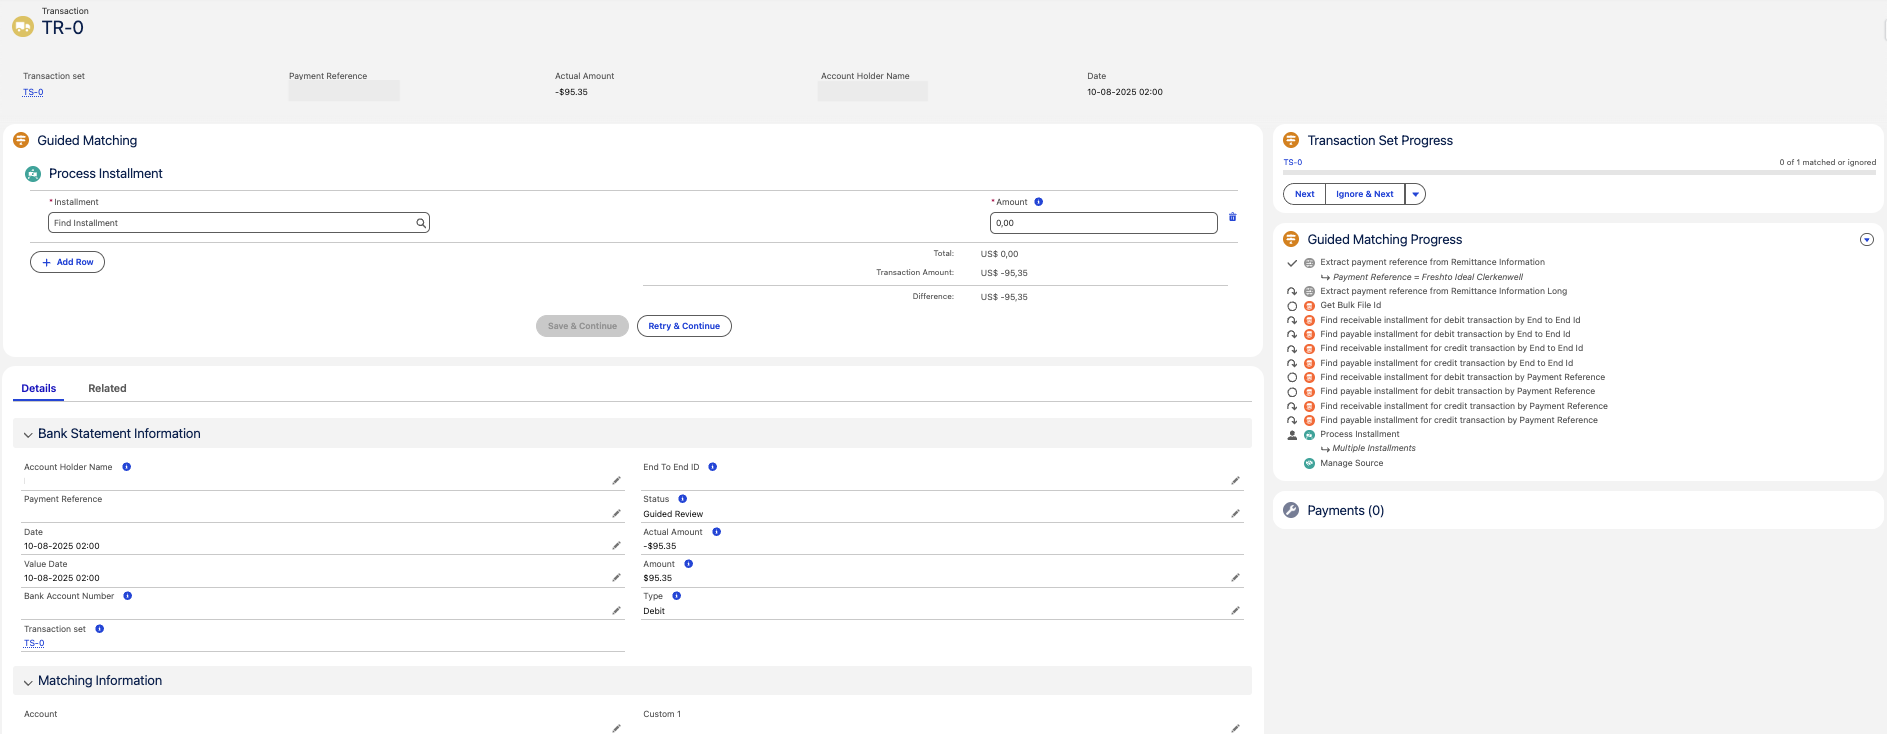Open dropdown arrow next to Ignore & Next
Viewport: 1887px width, 734px height.
[1415, 194]
